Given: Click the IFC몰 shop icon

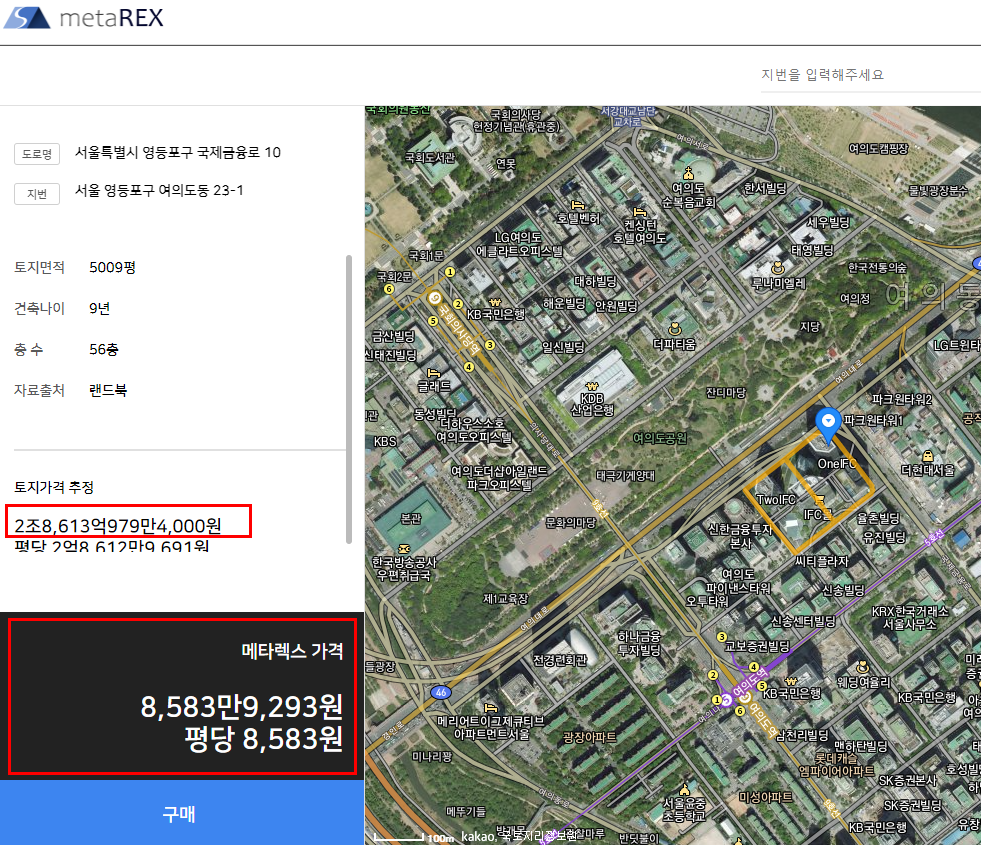Looking at the screenshot, I should pyautogui.click(x=818, y=500).
